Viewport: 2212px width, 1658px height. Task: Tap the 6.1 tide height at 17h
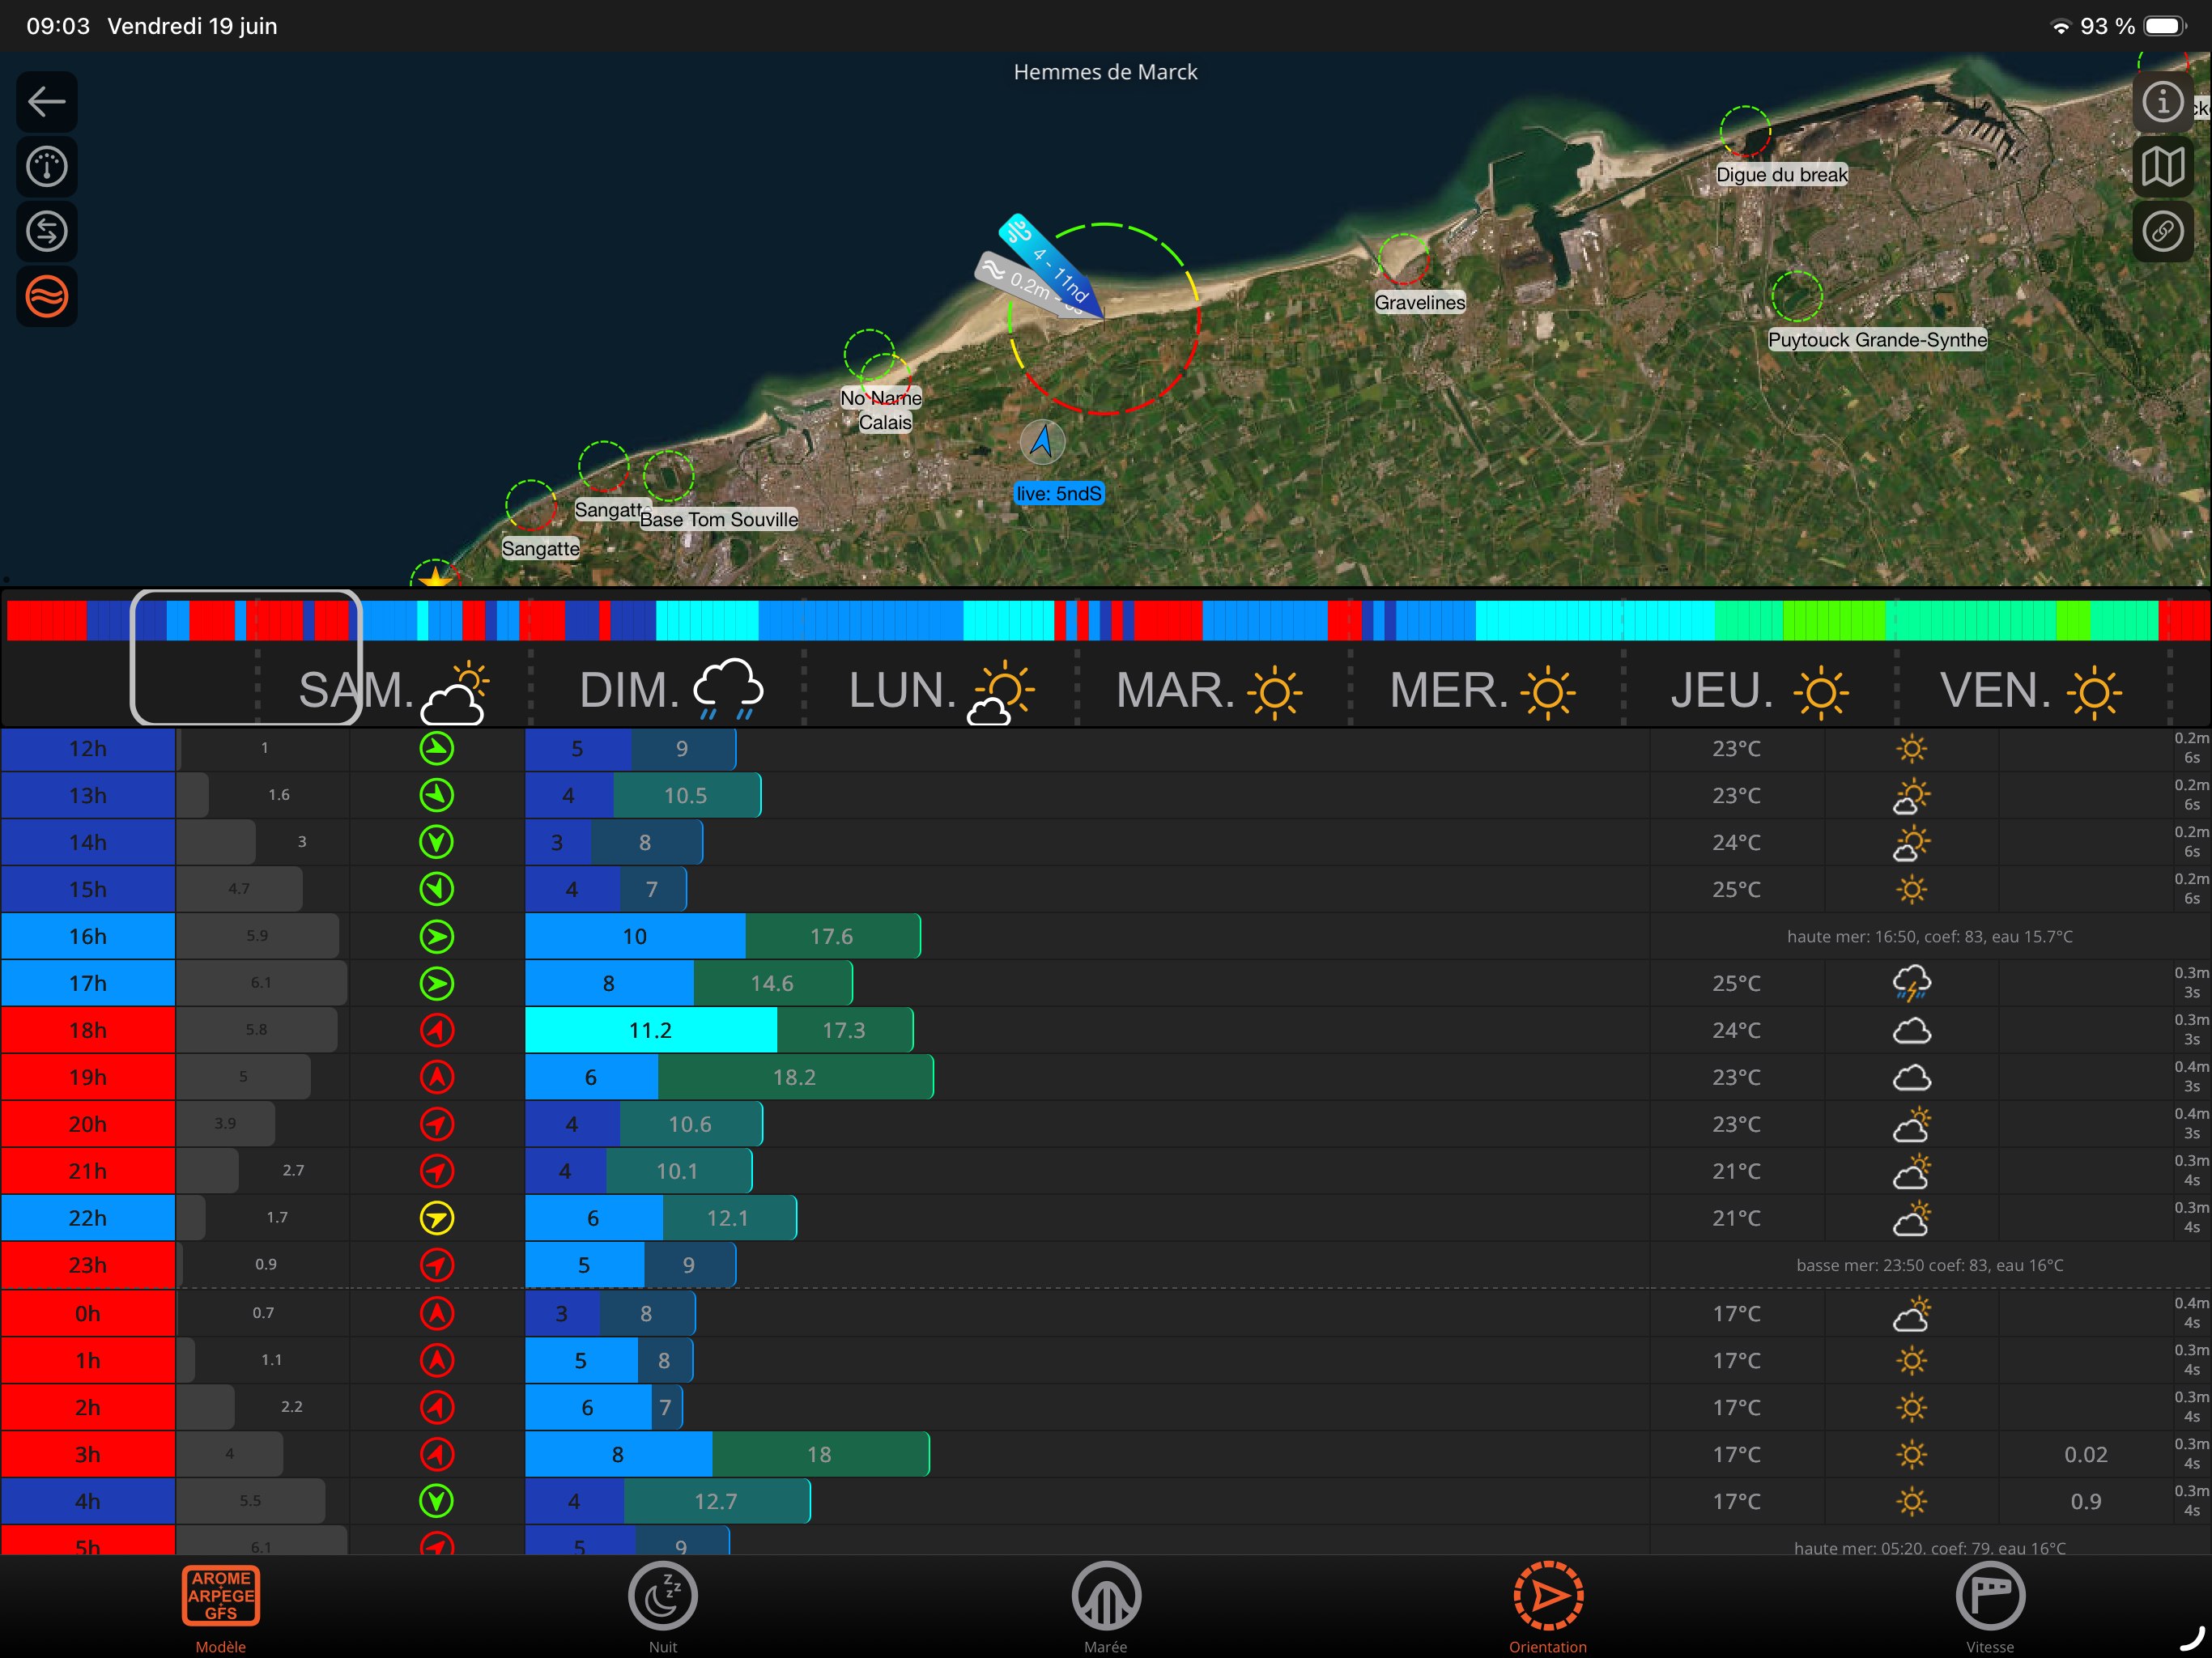point(261,983)
